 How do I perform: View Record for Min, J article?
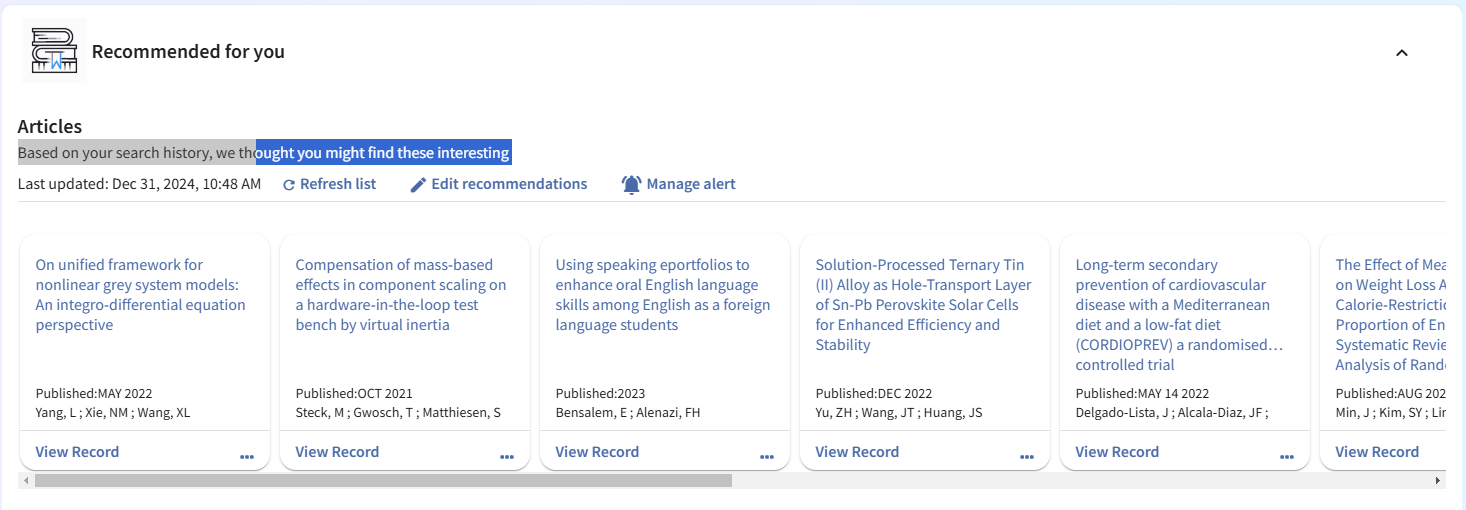[1377, 452]
